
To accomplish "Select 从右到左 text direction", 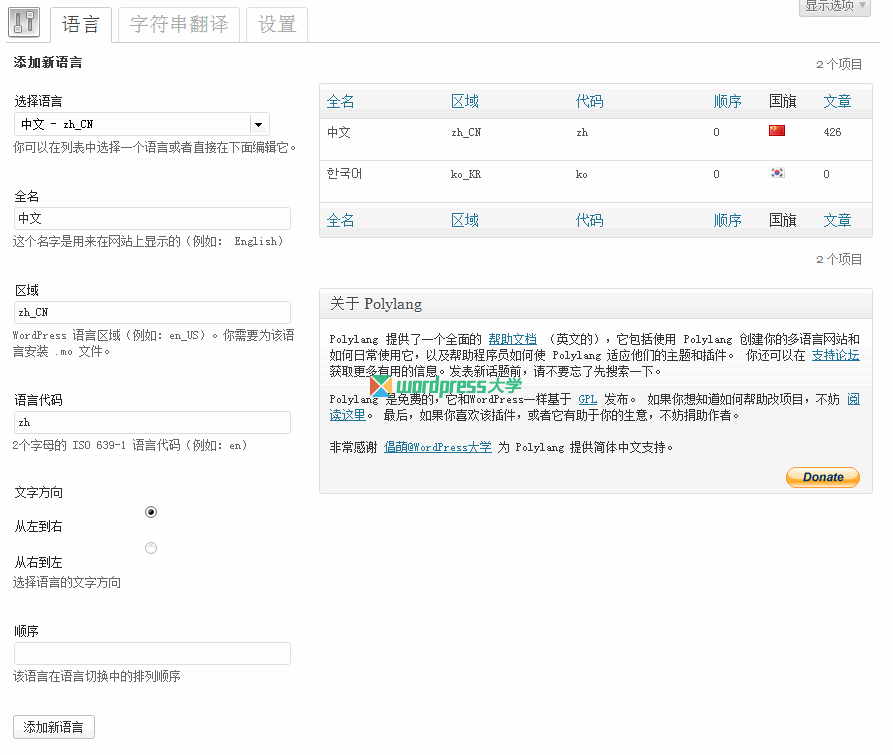I will pyautogui.click(x=151, y=547).
